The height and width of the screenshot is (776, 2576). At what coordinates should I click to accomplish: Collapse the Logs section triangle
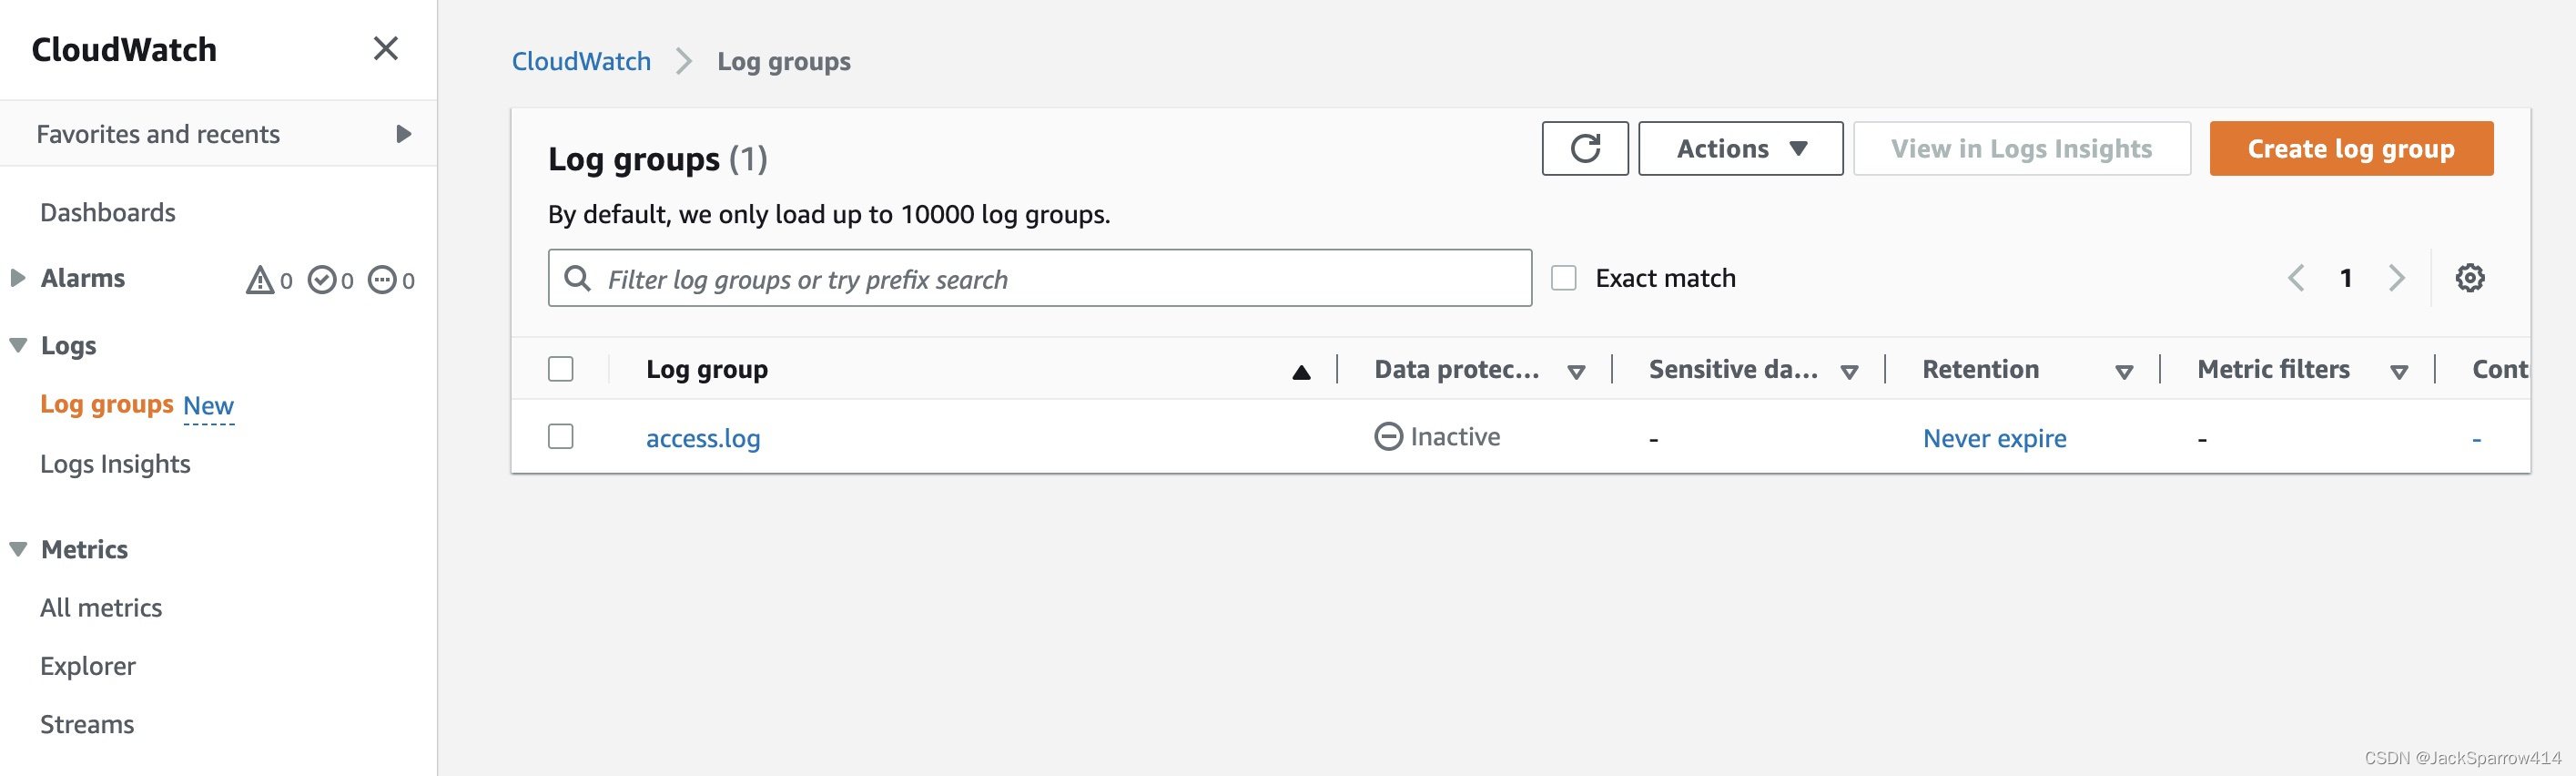(18, 345)
